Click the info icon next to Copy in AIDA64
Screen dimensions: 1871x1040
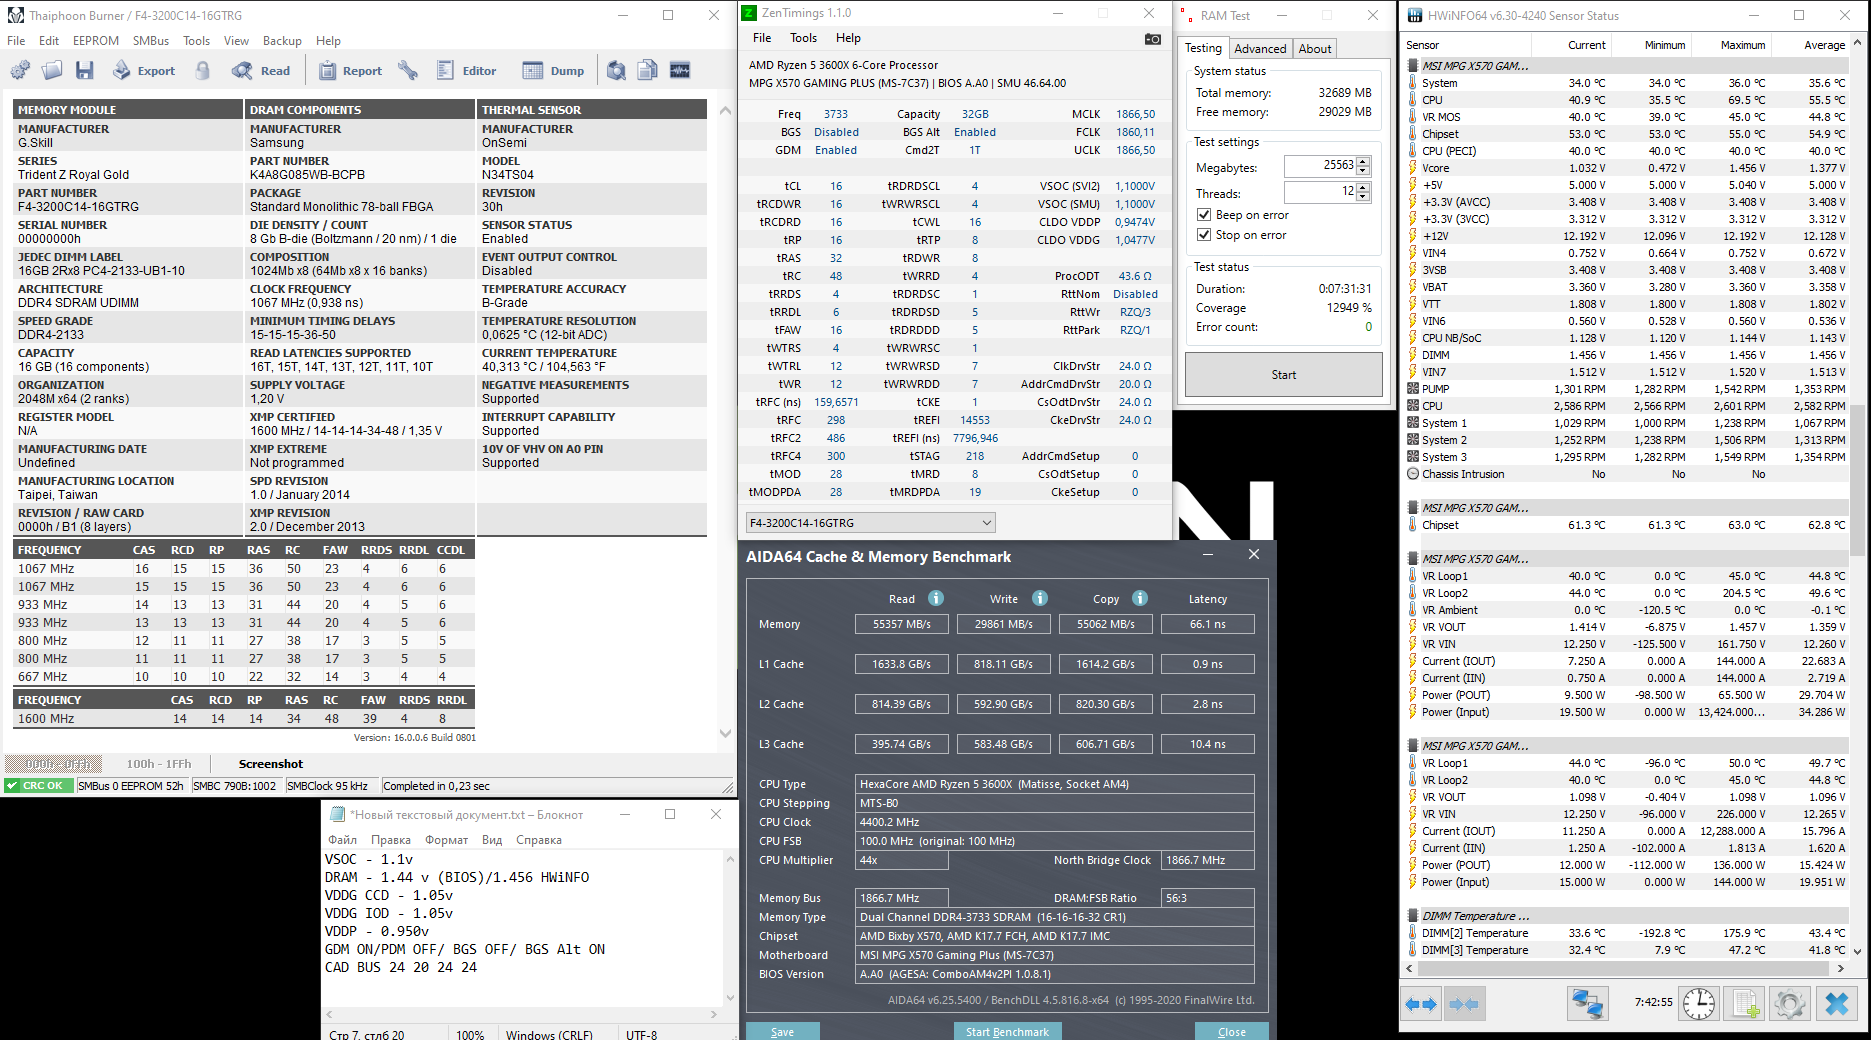[x=1140, y=598]
